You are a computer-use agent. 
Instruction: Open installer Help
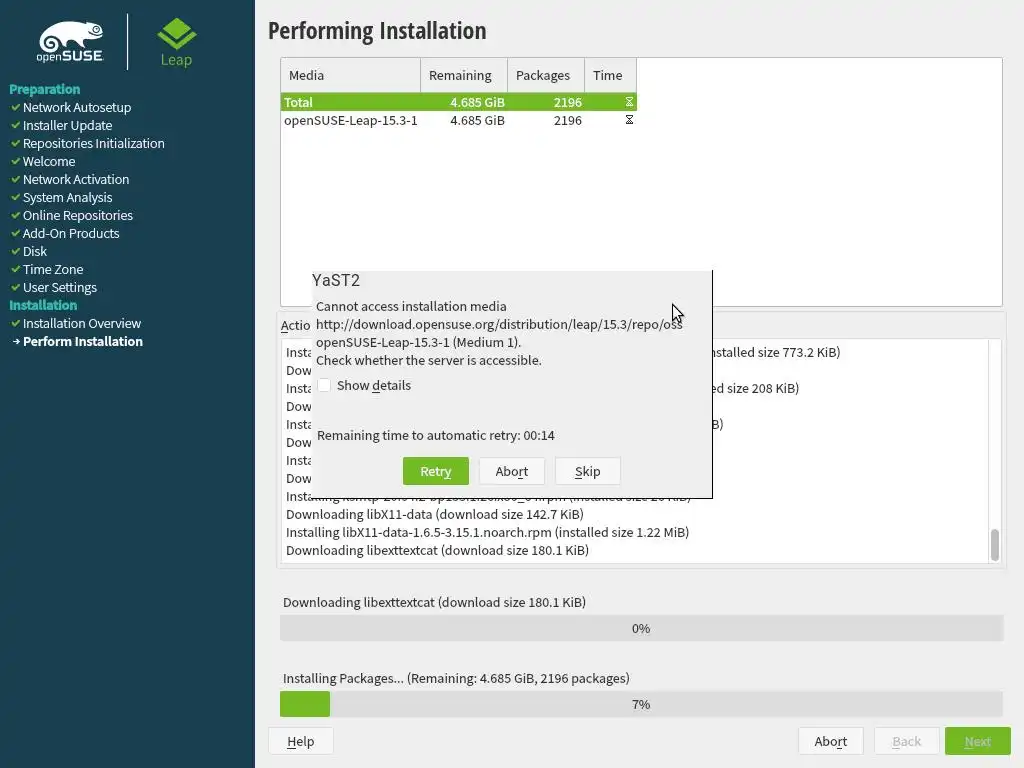300,741
